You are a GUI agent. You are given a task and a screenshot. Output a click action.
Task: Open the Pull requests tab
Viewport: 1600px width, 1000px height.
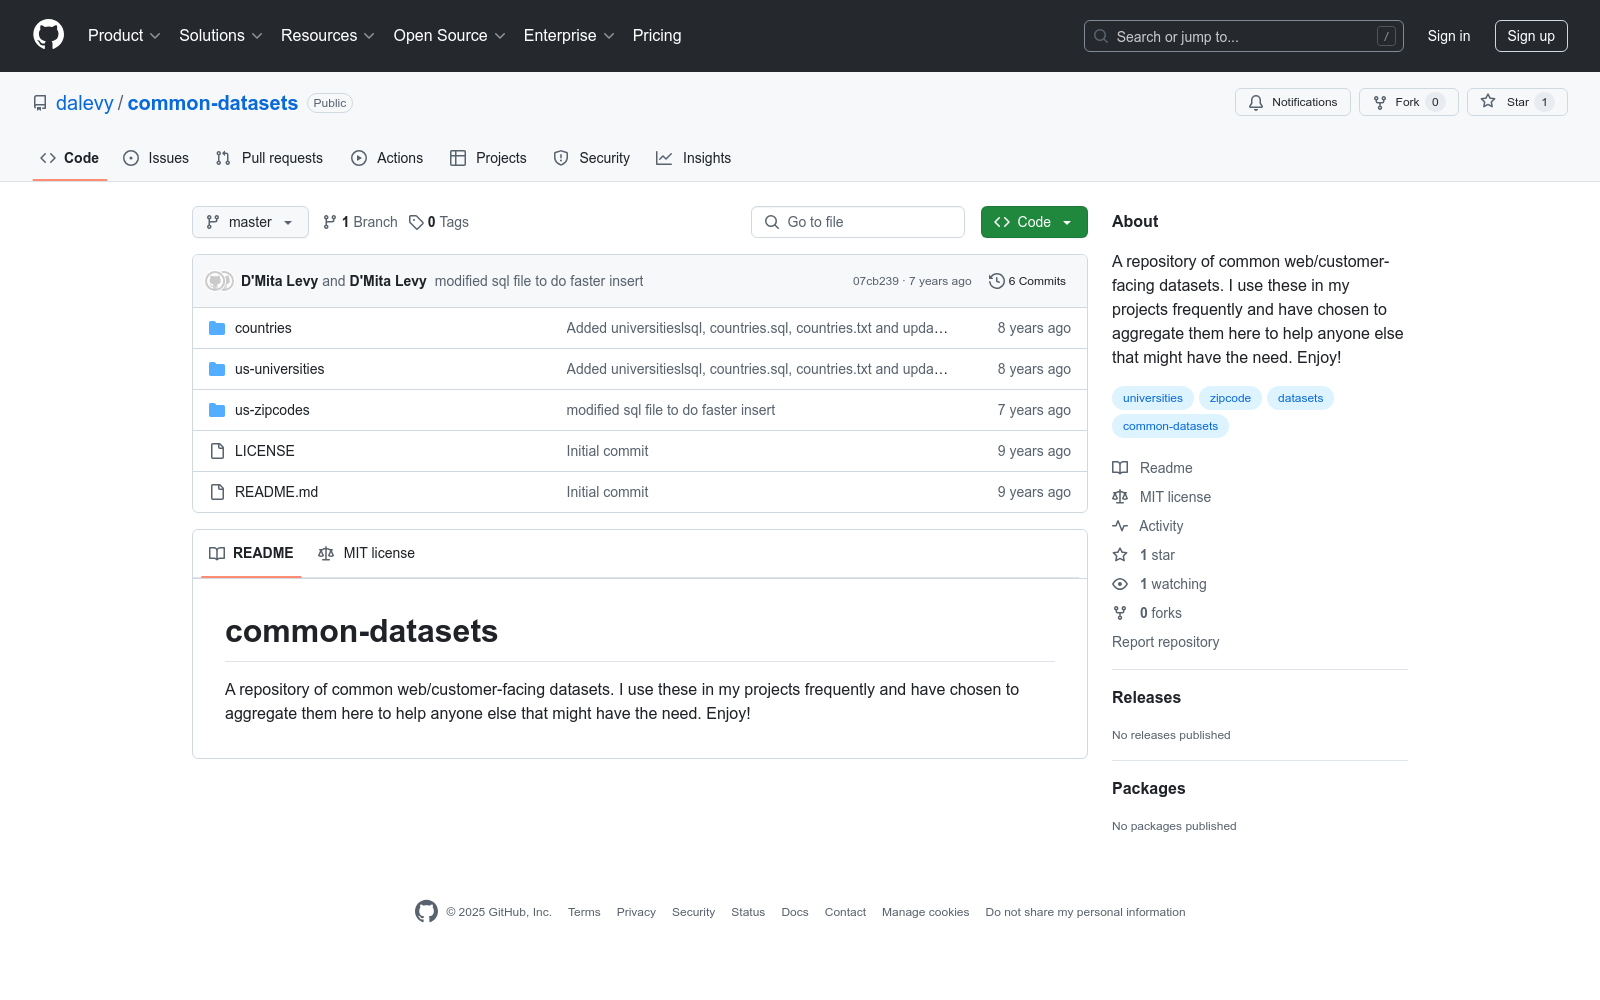269,158
